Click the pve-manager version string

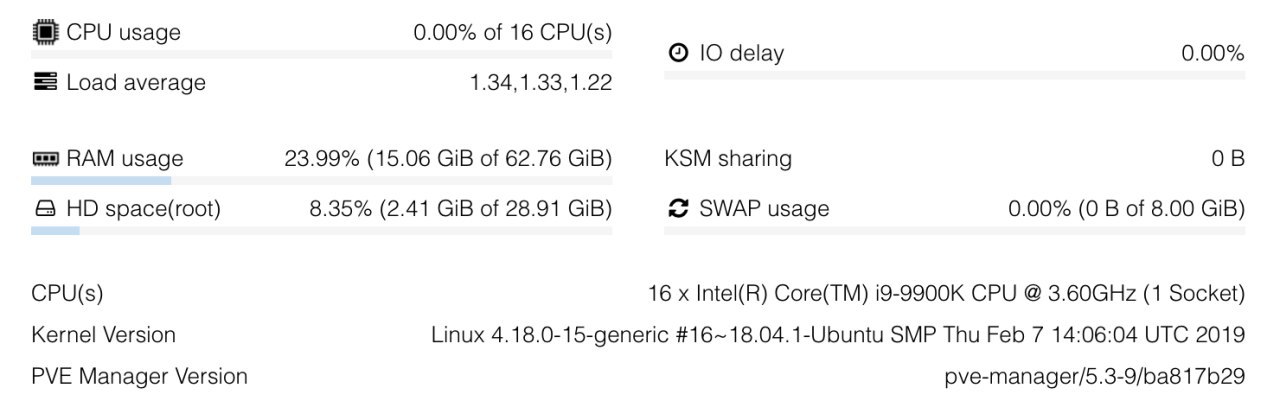1094,376
